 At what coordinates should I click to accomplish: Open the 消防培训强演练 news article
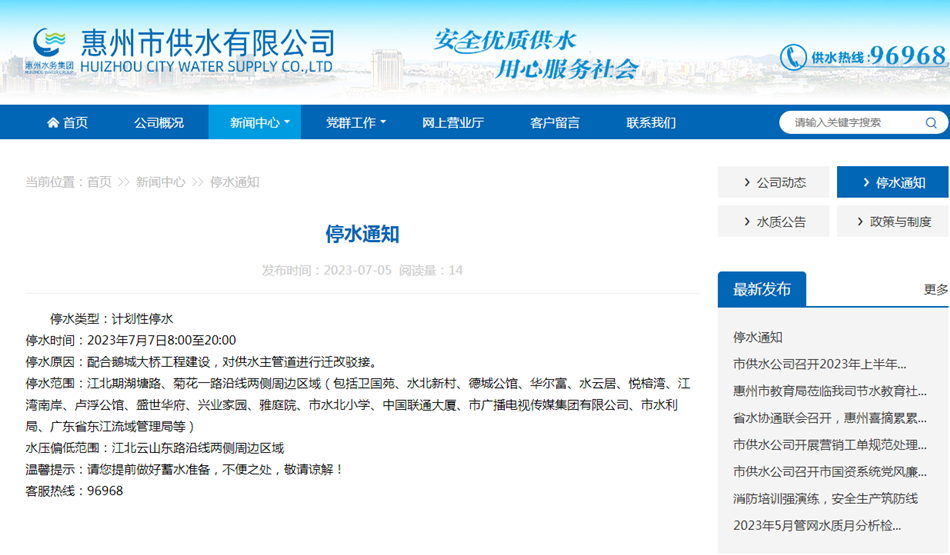pyautogui.click(x=825, y=498)
